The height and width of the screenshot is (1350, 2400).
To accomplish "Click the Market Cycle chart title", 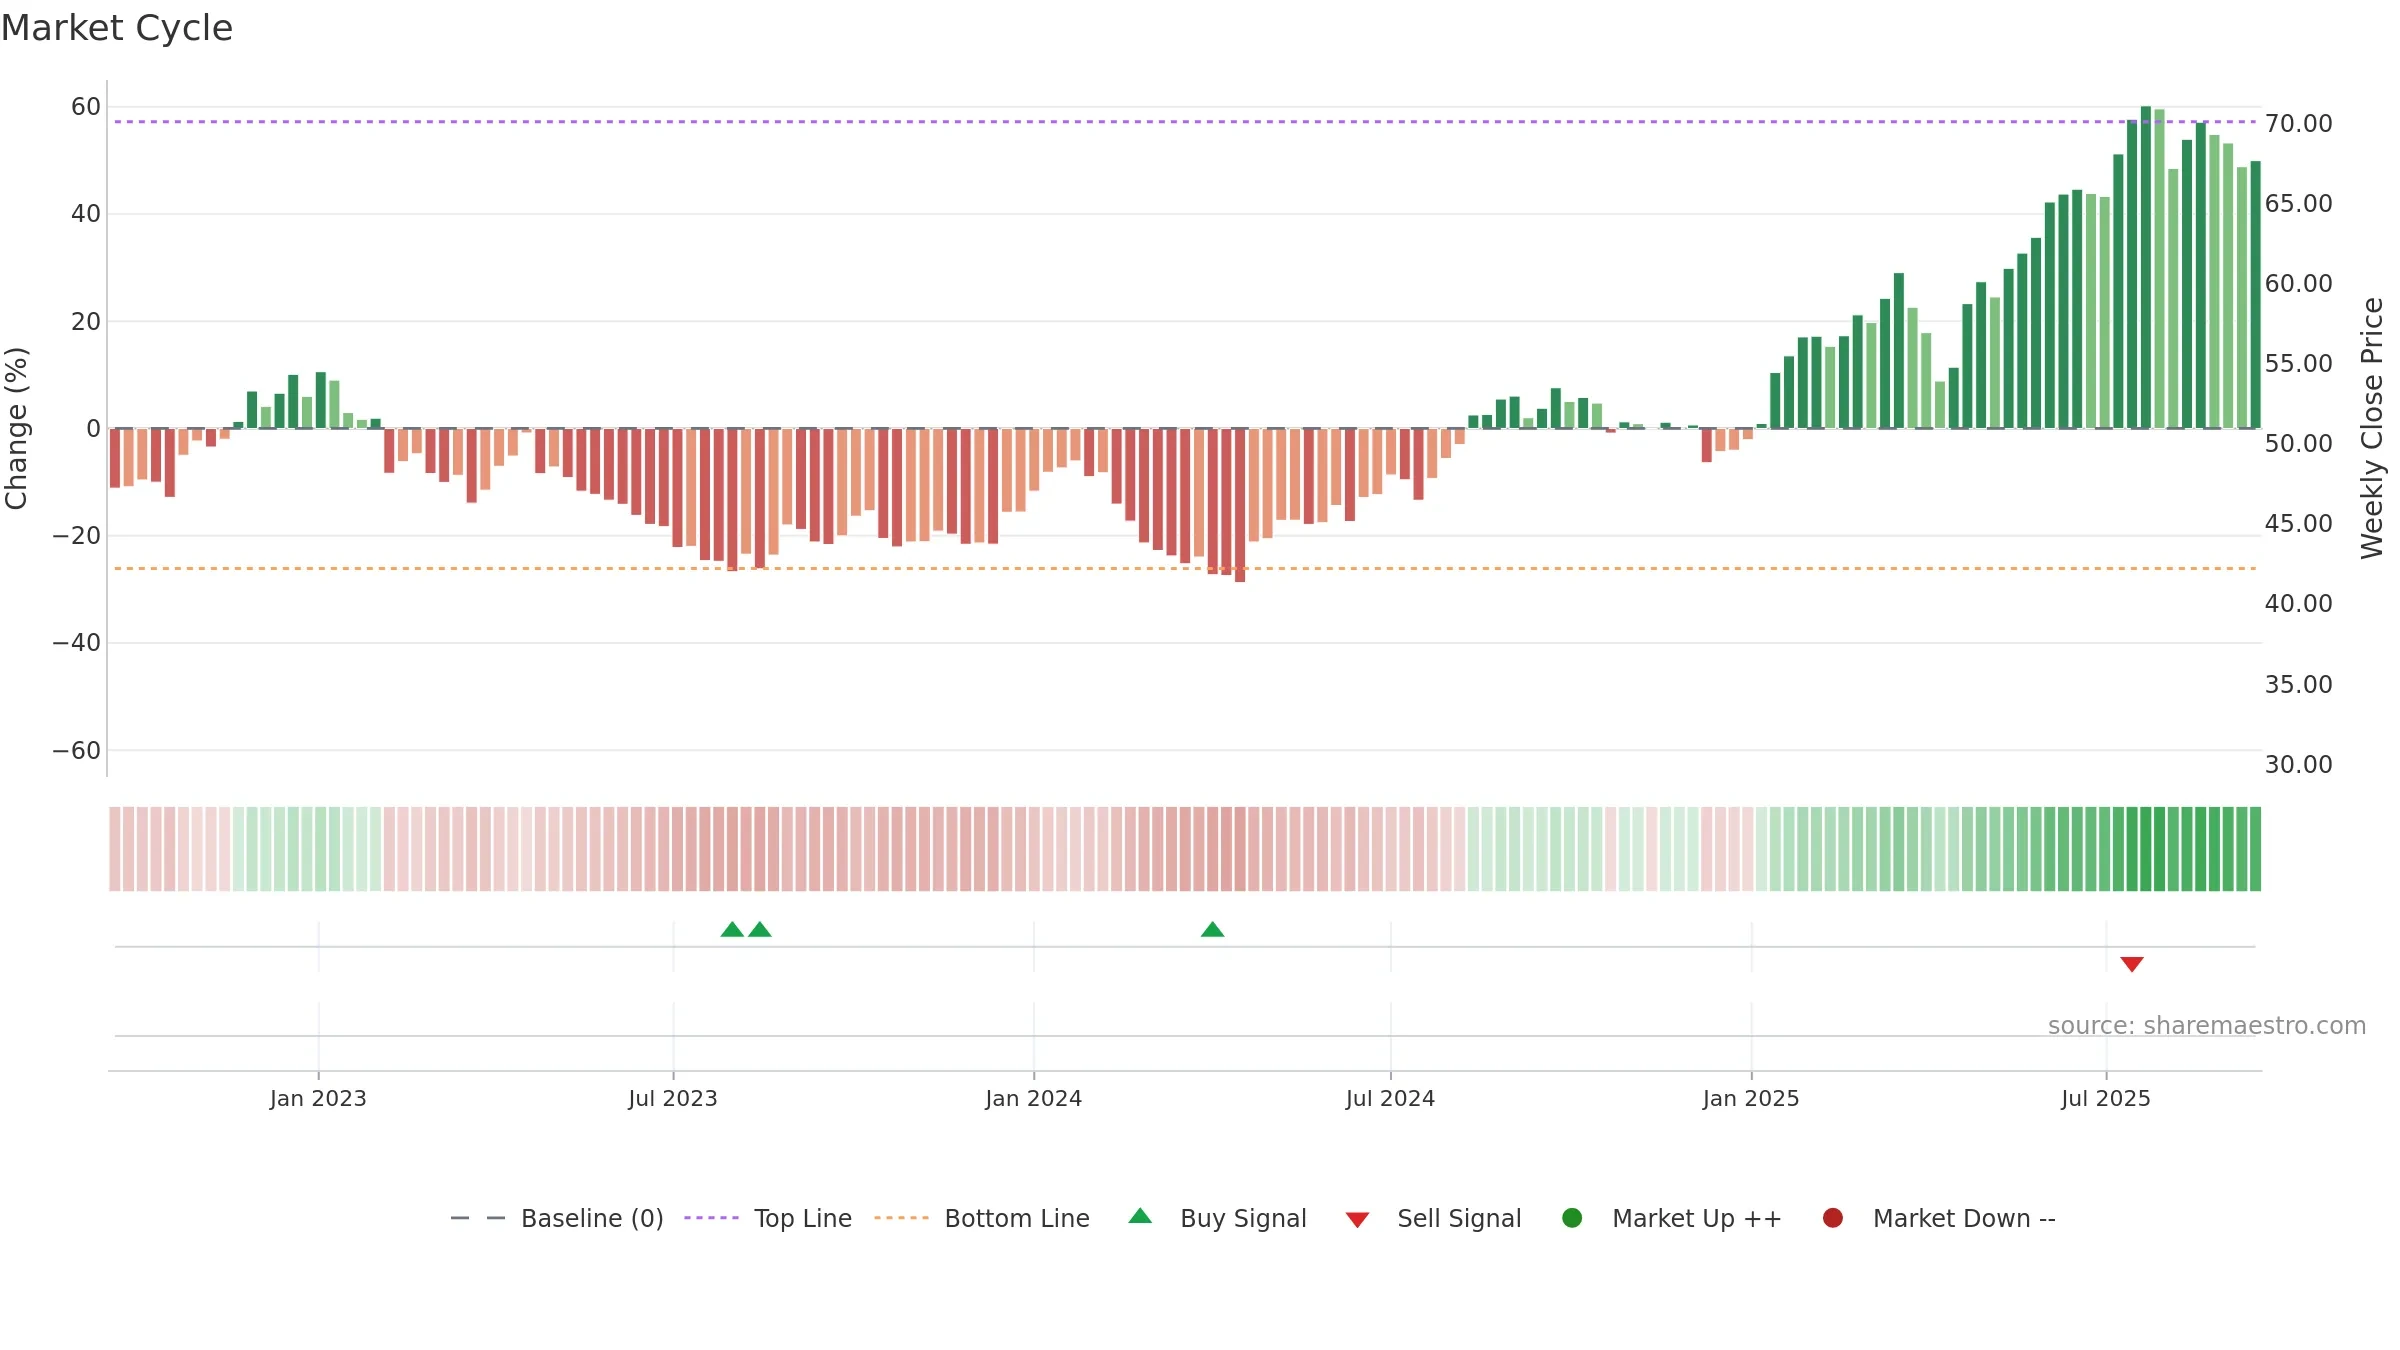I will click(x=117, y=28).
